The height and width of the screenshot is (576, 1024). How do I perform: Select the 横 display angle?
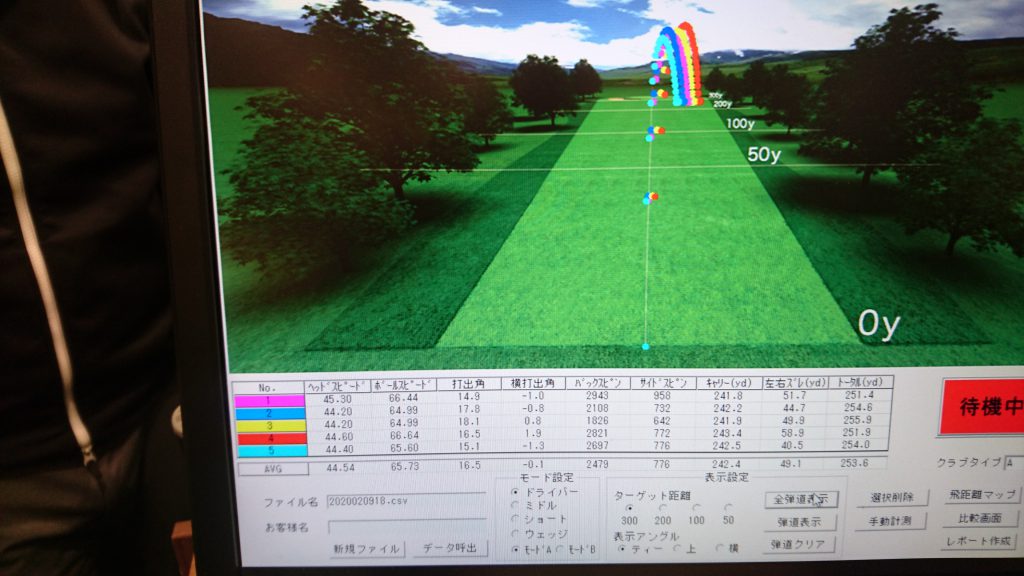click(720, 549)
